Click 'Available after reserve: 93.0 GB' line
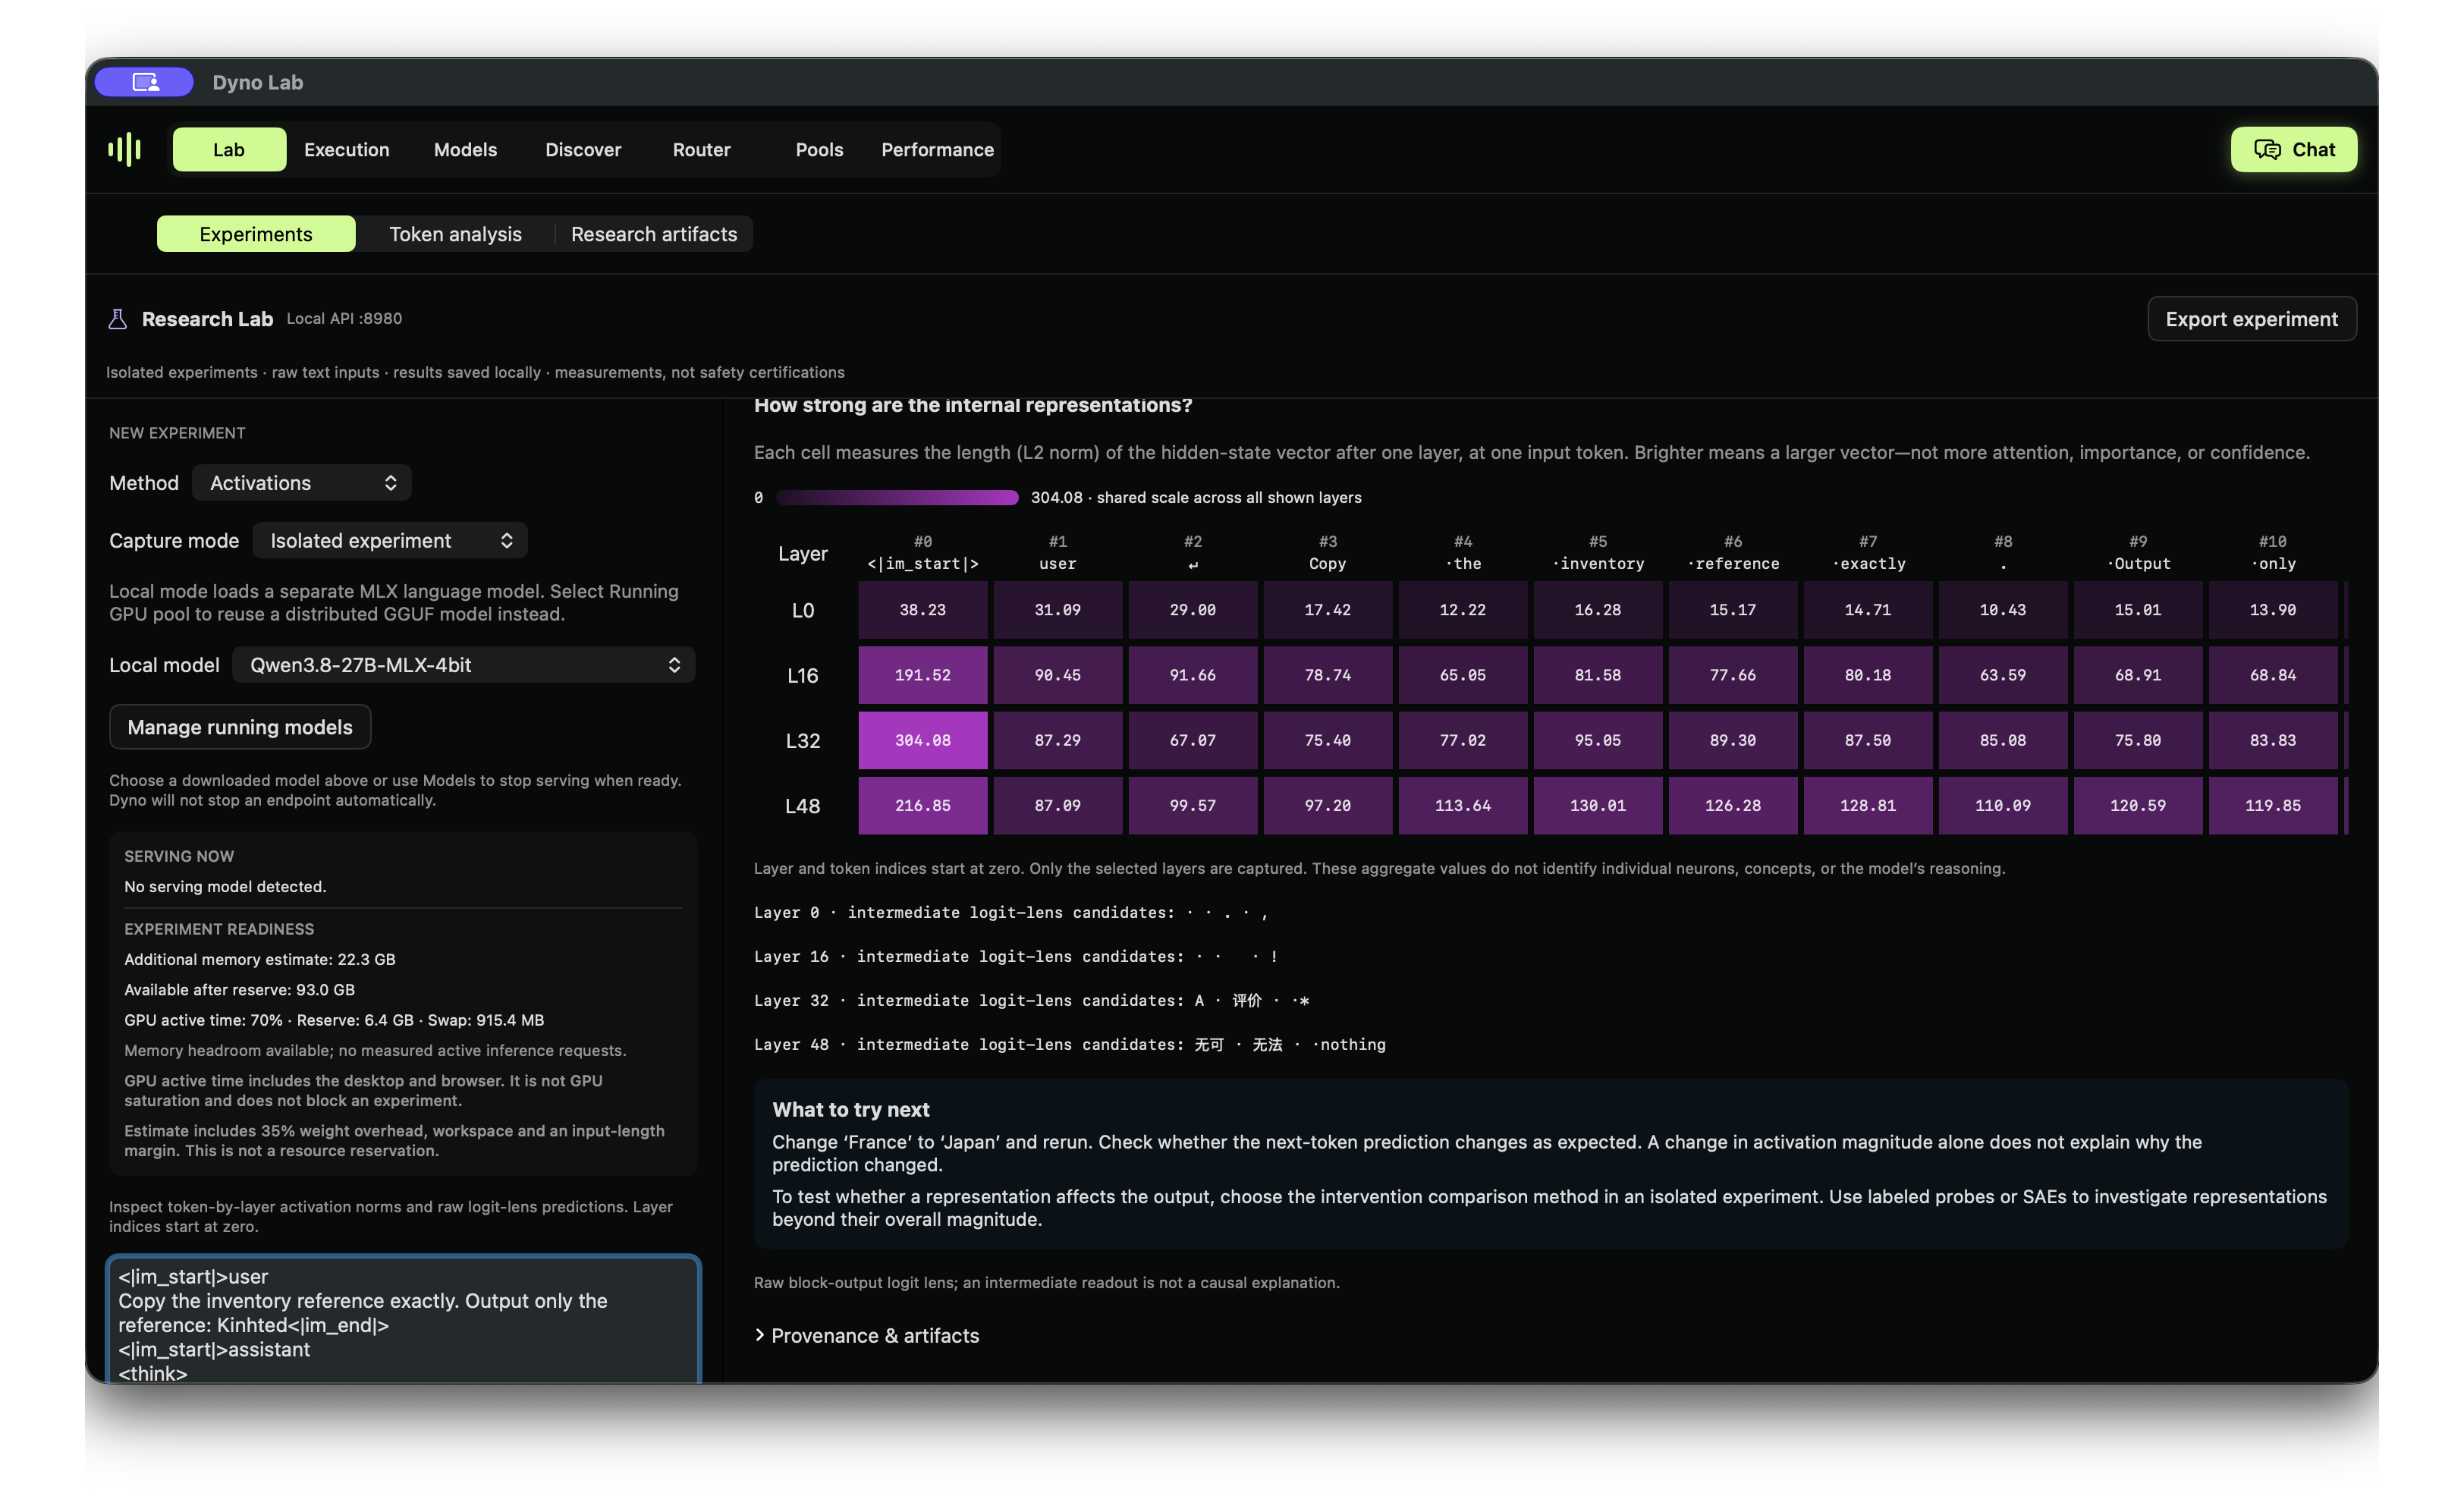The width and height of the screenshot is (2464, 1496). (240, 990)
